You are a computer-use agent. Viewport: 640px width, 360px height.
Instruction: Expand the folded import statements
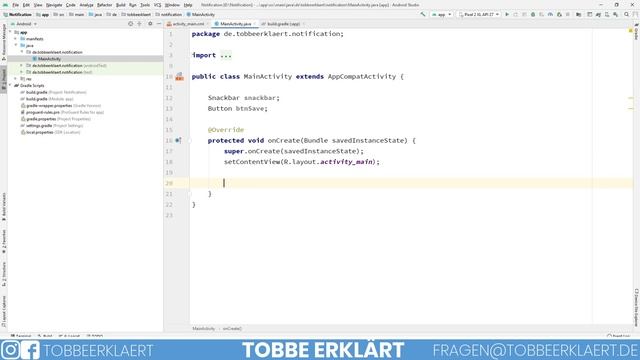coord(226,55)
